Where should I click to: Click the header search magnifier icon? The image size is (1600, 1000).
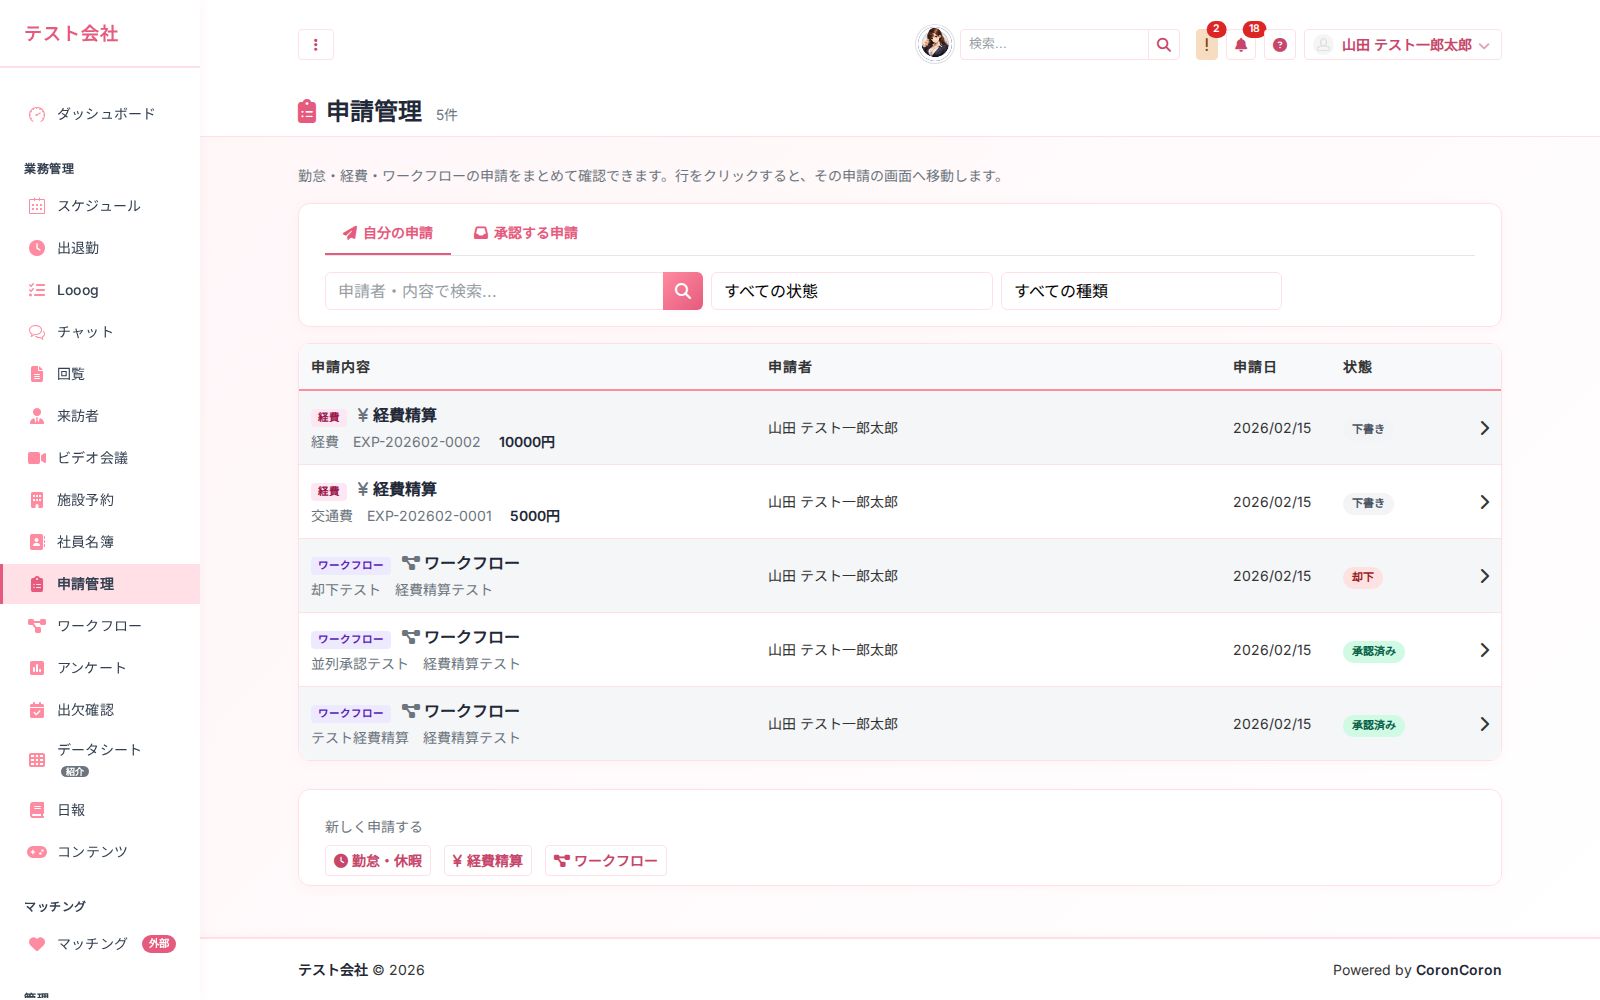(x=1163, y=44)
